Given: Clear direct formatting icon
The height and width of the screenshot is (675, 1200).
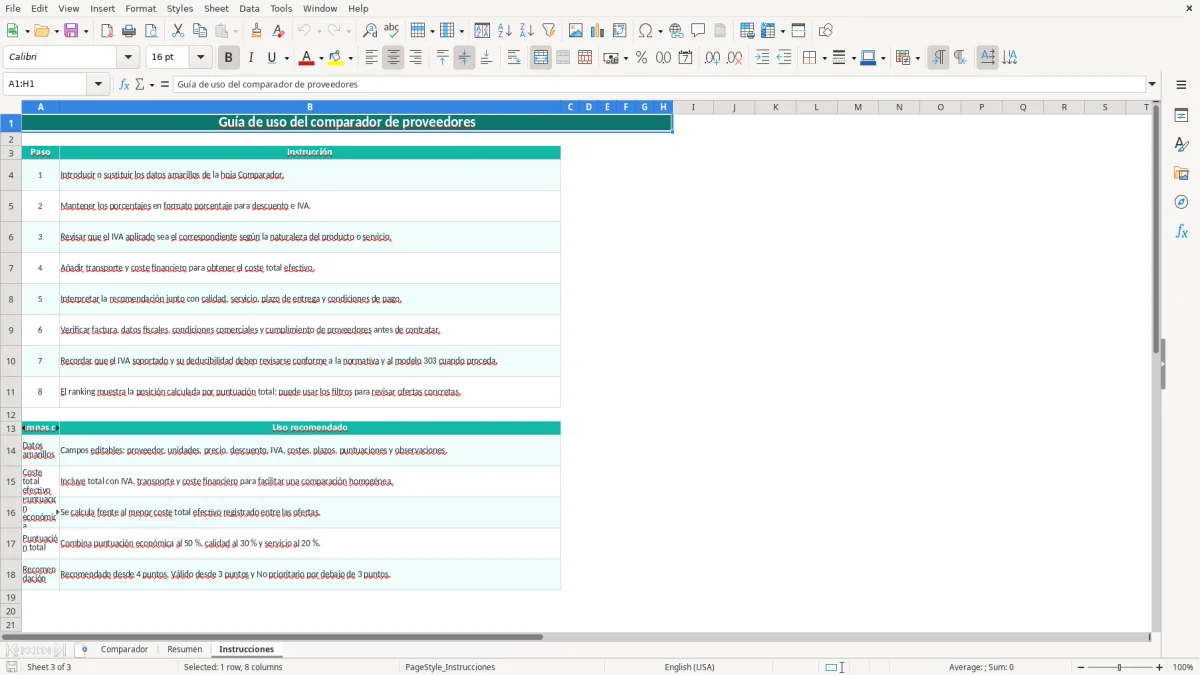Looking at the screenshot, I should click(279, 31).
